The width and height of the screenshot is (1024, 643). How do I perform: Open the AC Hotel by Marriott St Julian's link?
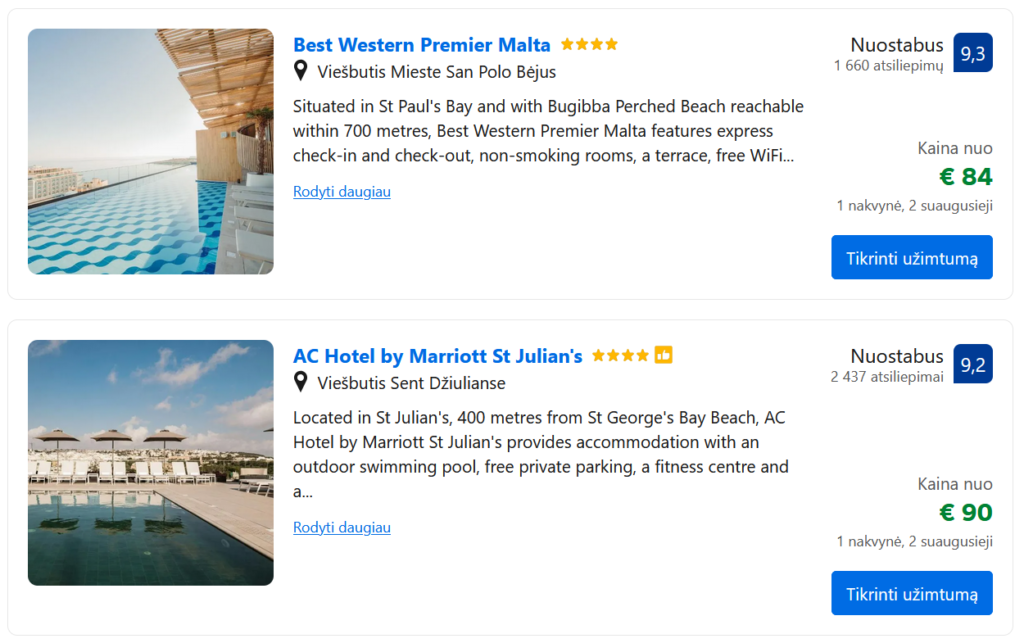coord(437,356)
